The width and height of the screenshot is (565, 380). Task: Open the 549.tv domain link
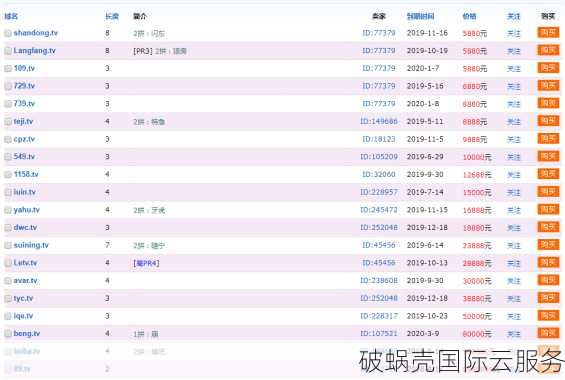point(24,157)
